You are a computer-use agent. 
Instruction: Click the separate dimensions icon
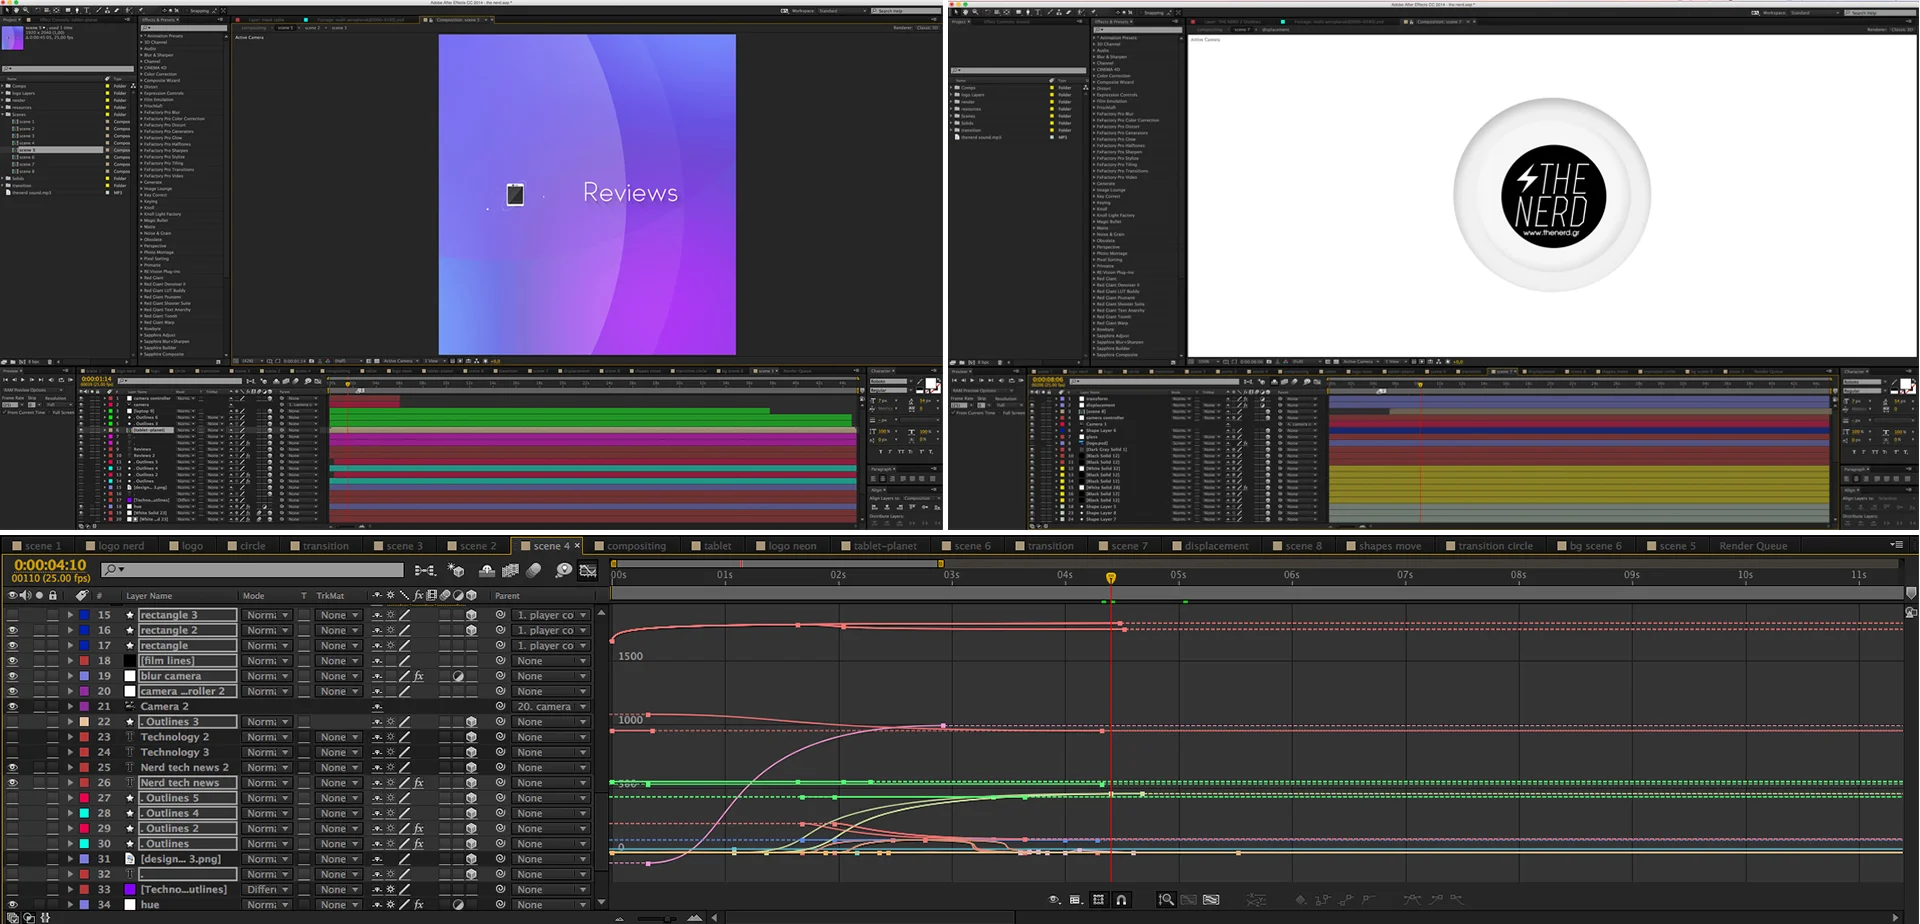point(1256,900)
